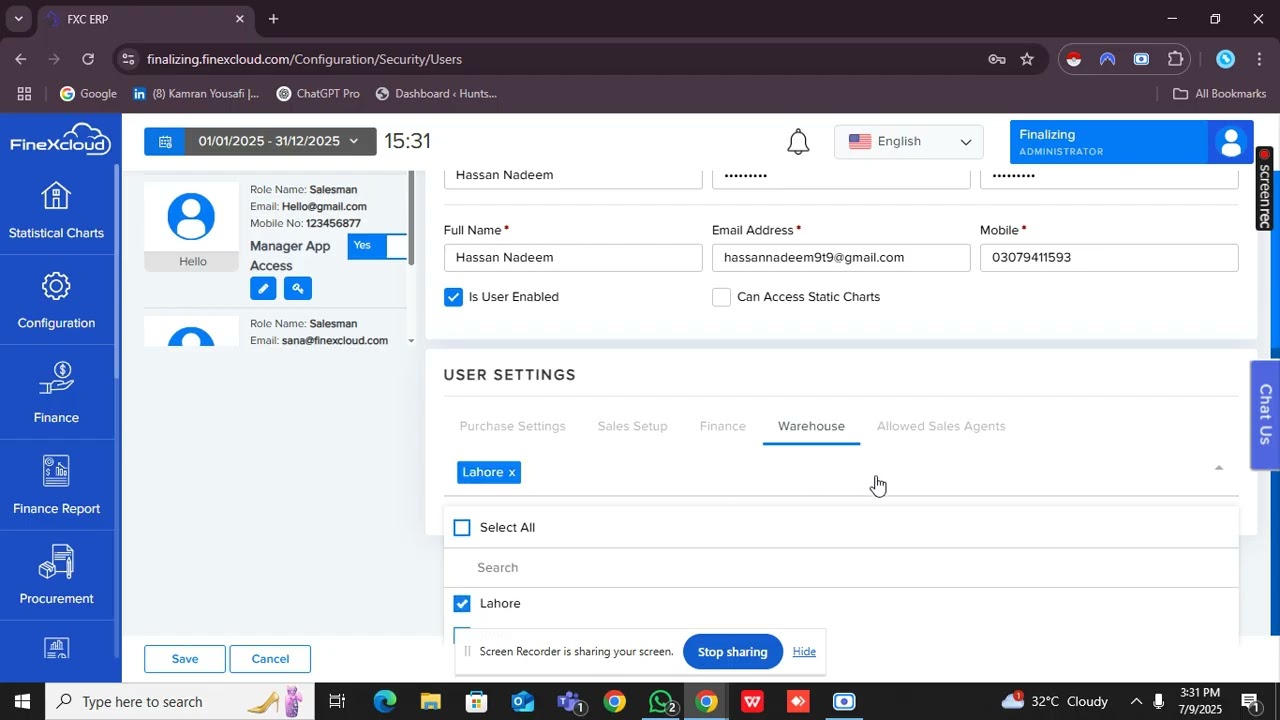Uncheck the Is User Enabled checkbox
This screenshot has width=1280, height=720.
tap(454, 297)
